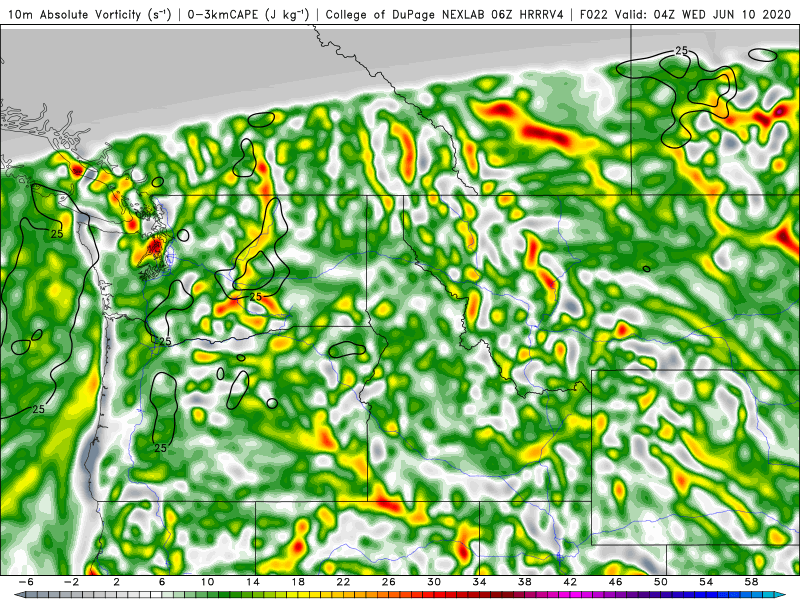The width and height of the screenshot is (800, 600).
Task: Click the -6 color bar label
Action: click(26, 582)
